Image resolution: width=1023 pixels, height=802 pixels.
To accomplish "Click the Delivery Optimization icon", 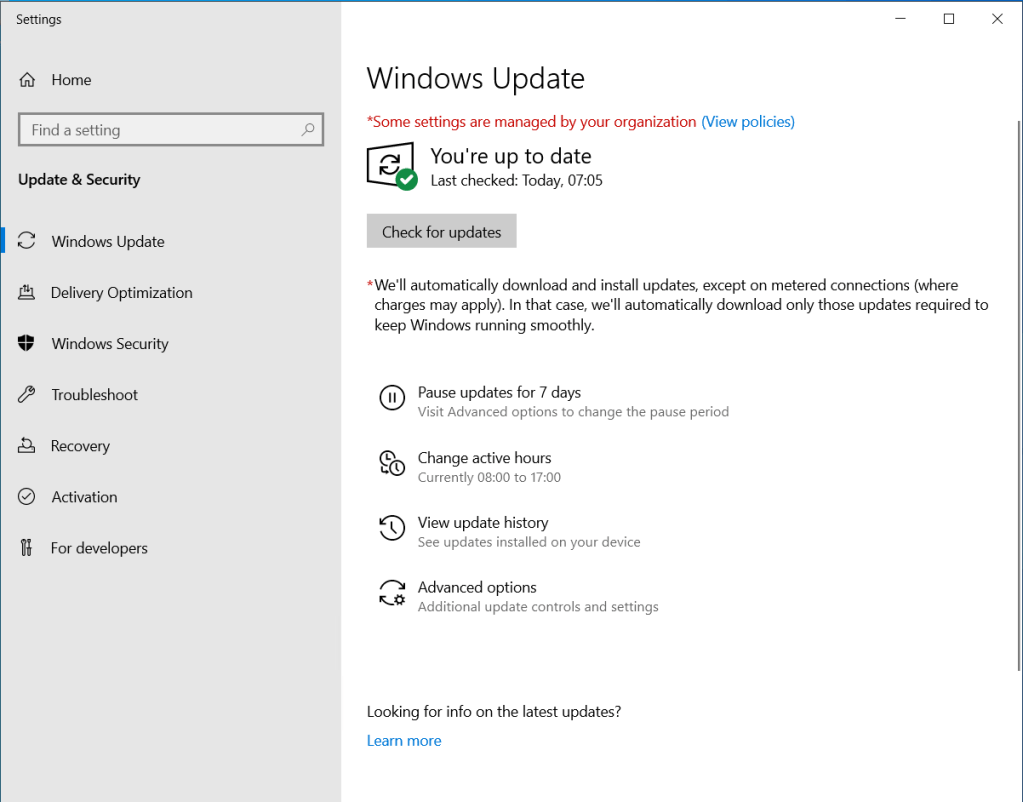I will (x=27, y=293).
